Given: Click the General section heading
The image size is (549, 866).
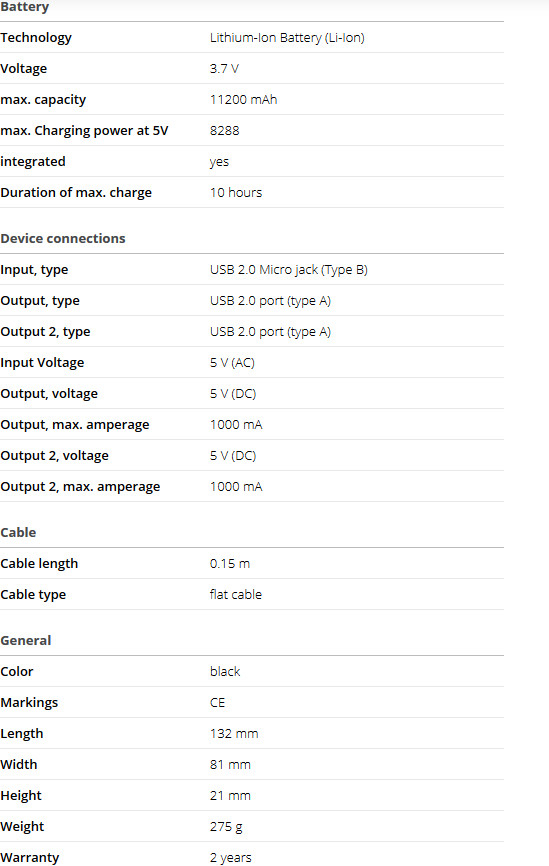Looking at the screenshot, I should [x=26, y=640].
